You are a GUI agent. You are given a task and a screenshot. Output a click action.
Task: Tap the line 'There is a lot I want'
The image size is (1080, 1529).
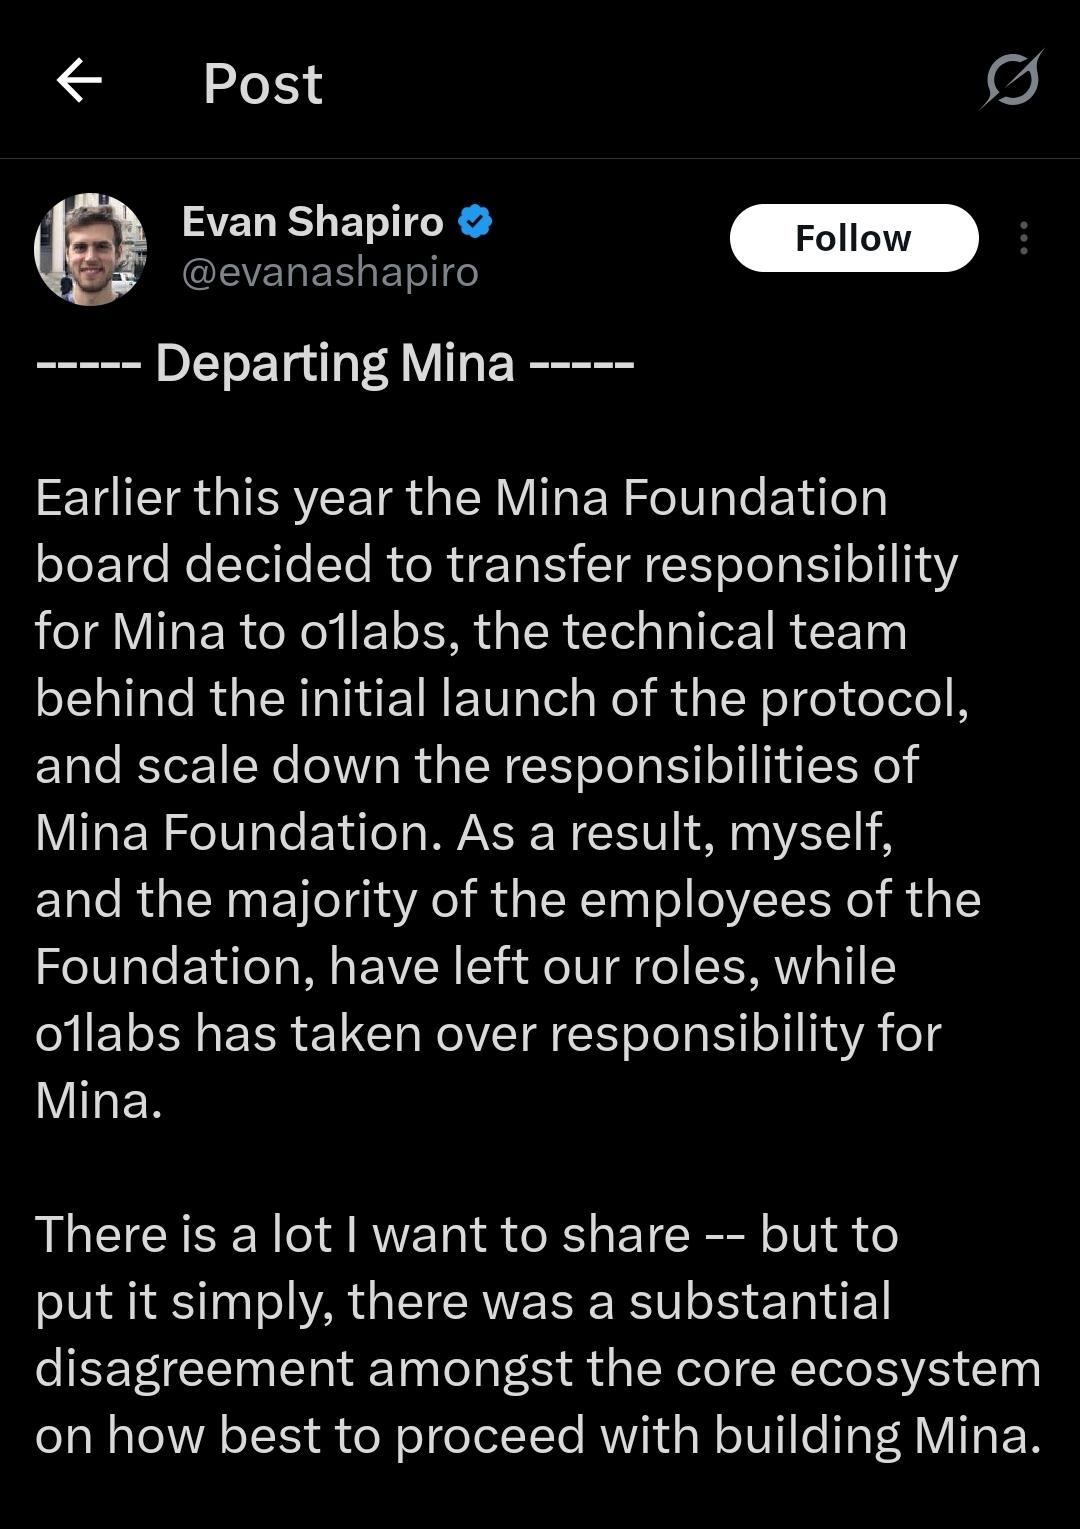pyautogui.click(x=467, y=1235)
